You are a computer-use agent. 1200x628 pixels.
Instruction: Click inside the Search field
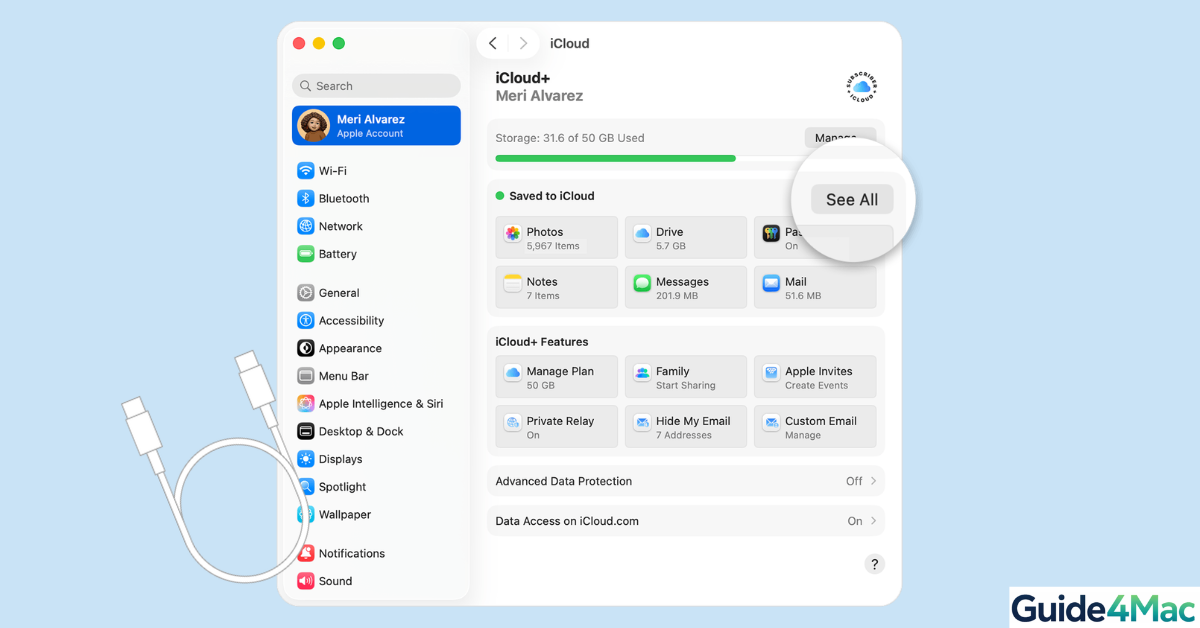375,86
